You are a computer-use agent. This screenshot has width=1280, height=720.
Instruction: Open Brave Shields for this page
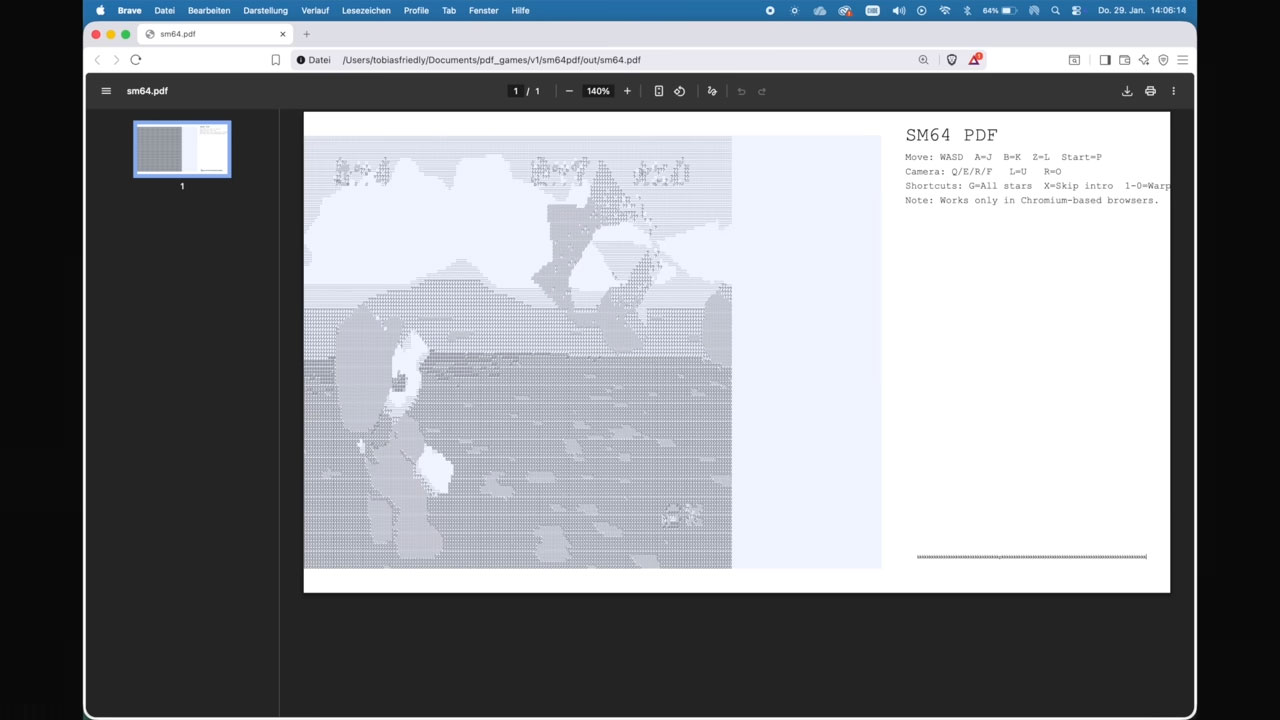[951, 59]
